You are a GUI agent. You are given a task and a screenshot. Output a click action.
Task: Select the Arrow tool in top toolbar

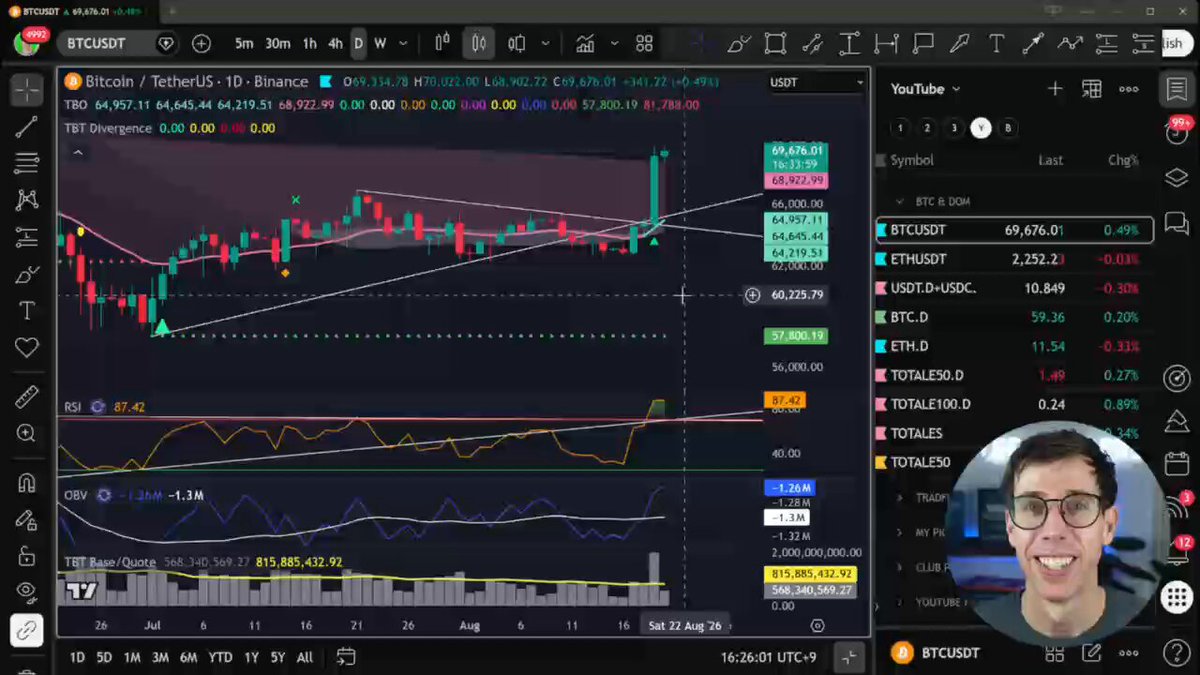tap(1034, 44)
